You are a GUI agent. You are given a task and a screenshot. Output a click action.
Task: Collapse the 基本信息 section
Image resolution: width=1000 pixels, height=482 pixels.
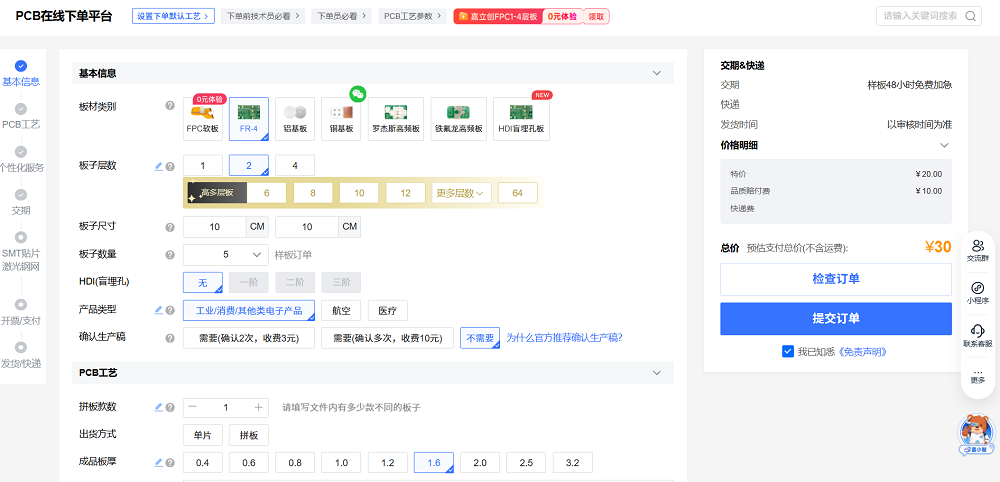coord(657,73)
